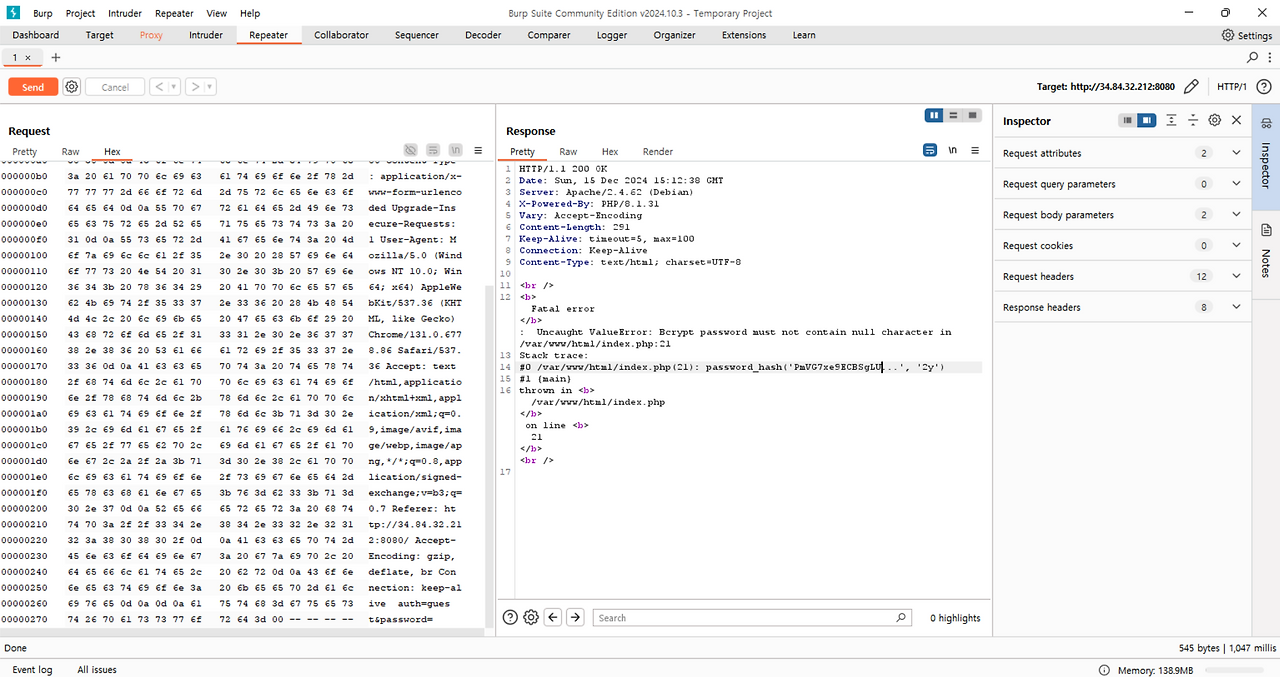
Task: Open Settings in the top right
Action: point(1247,35)
